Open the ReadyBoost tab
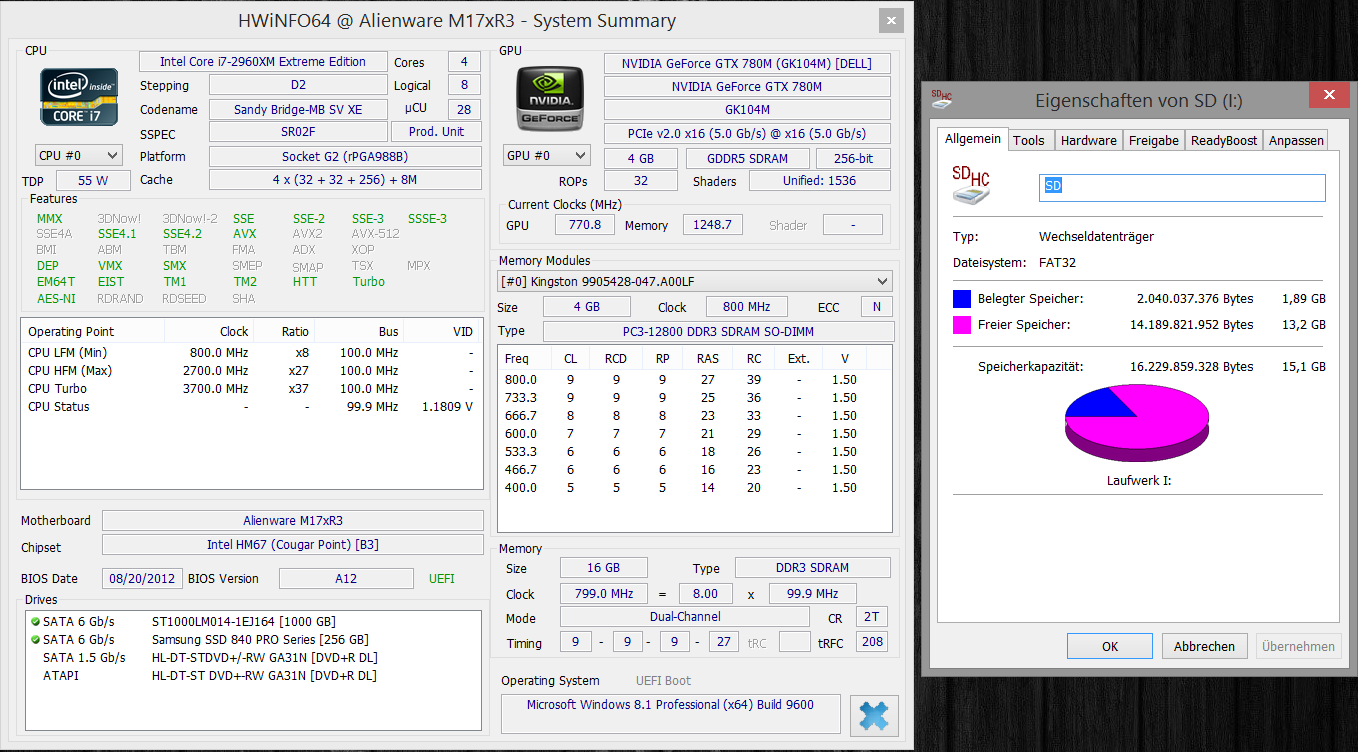The image size is (1358, 752). (x=1223, y=140)
